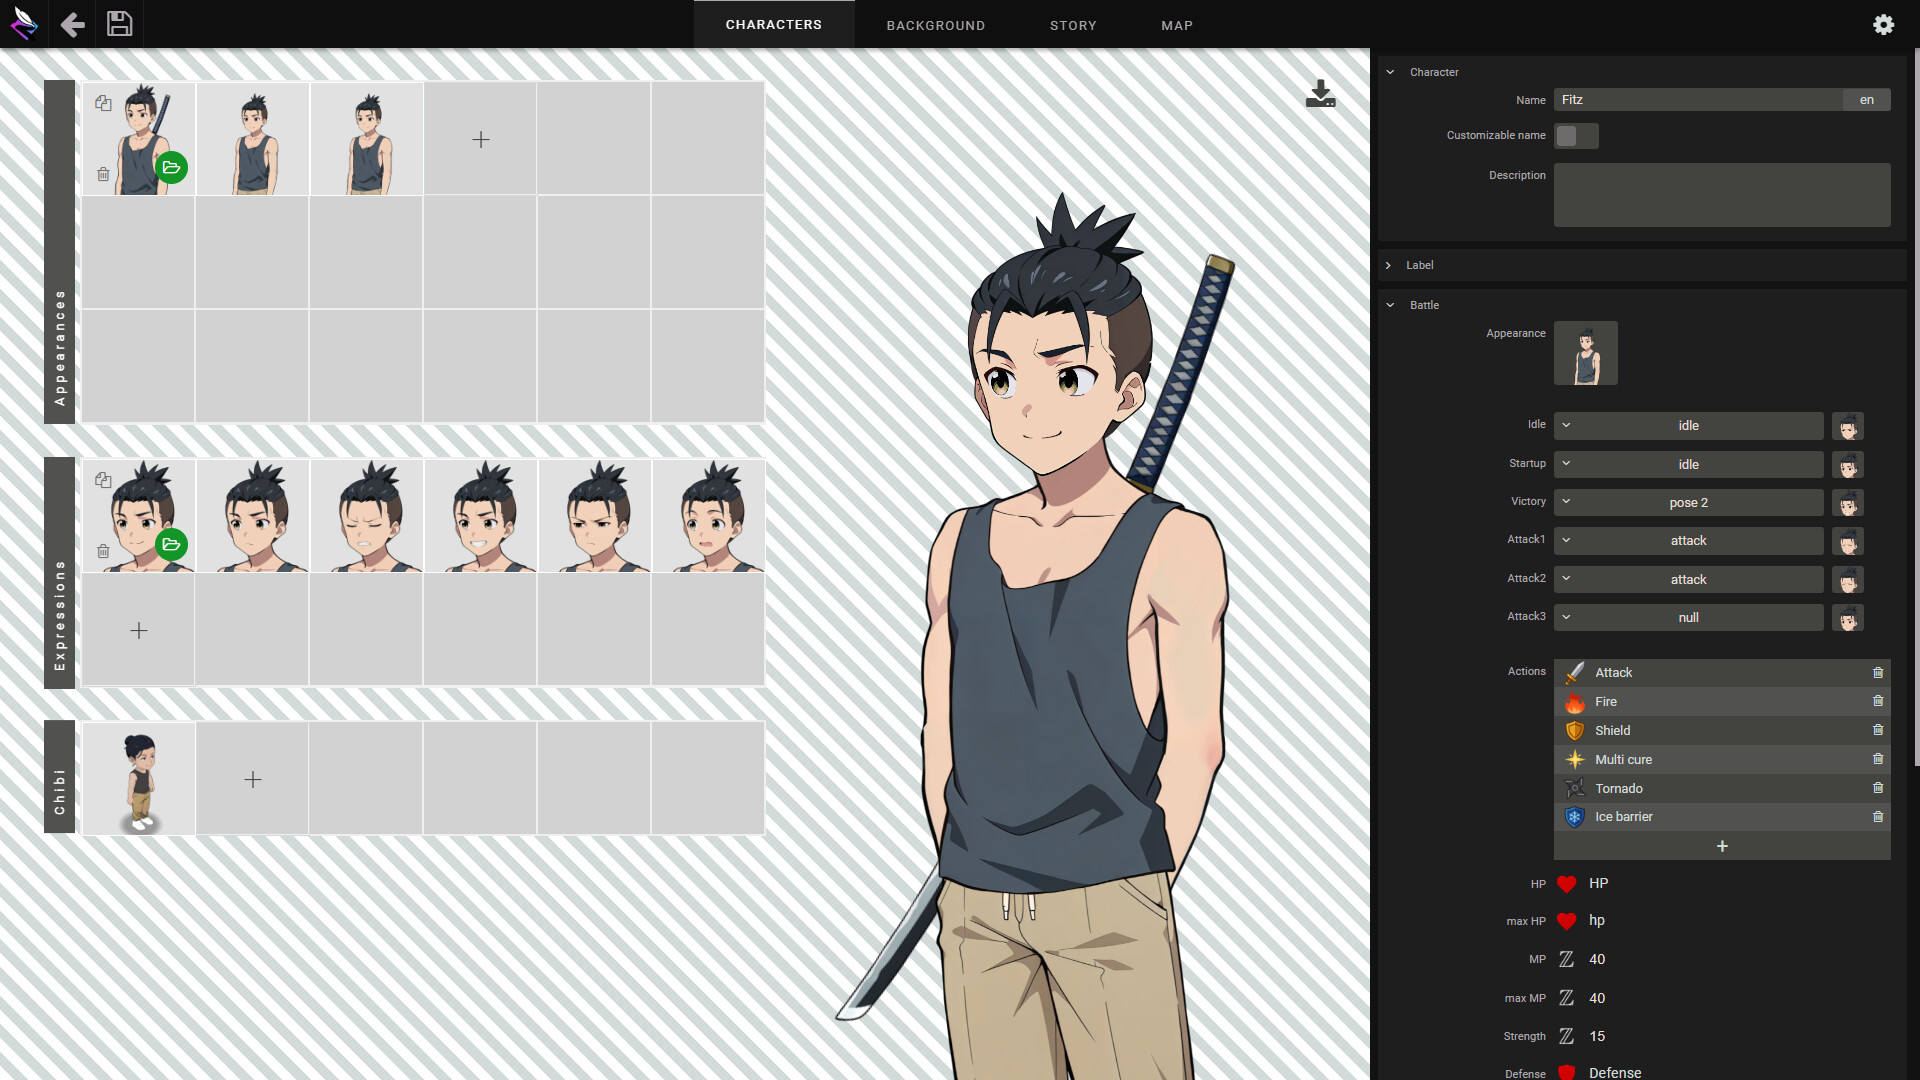Add a new action with the plus button
The image size is (1920, 1080).
(x=1721, y=846)
